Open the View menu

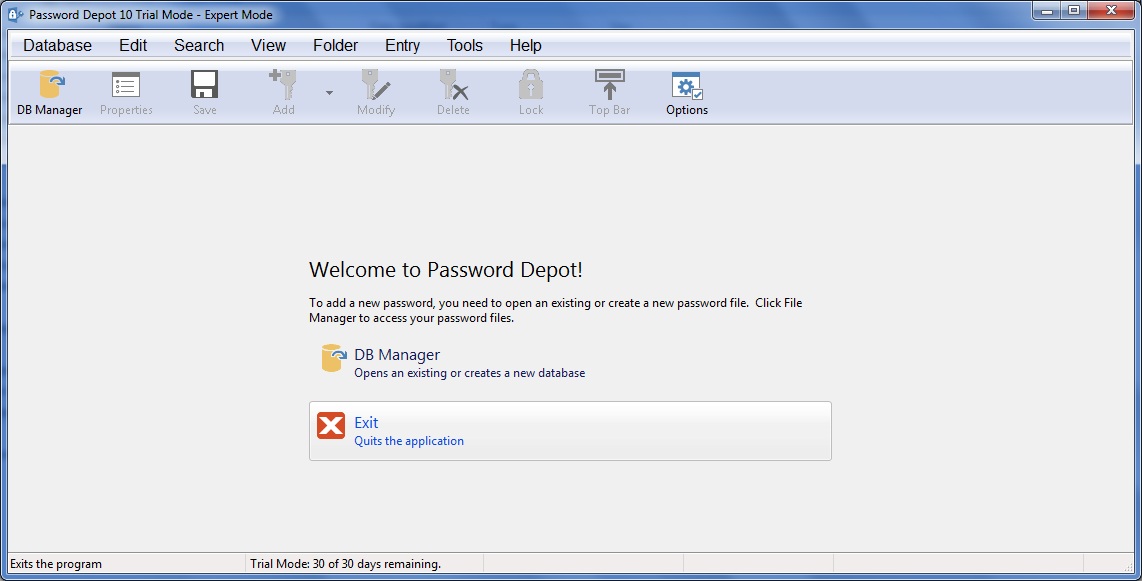point(267,45)
